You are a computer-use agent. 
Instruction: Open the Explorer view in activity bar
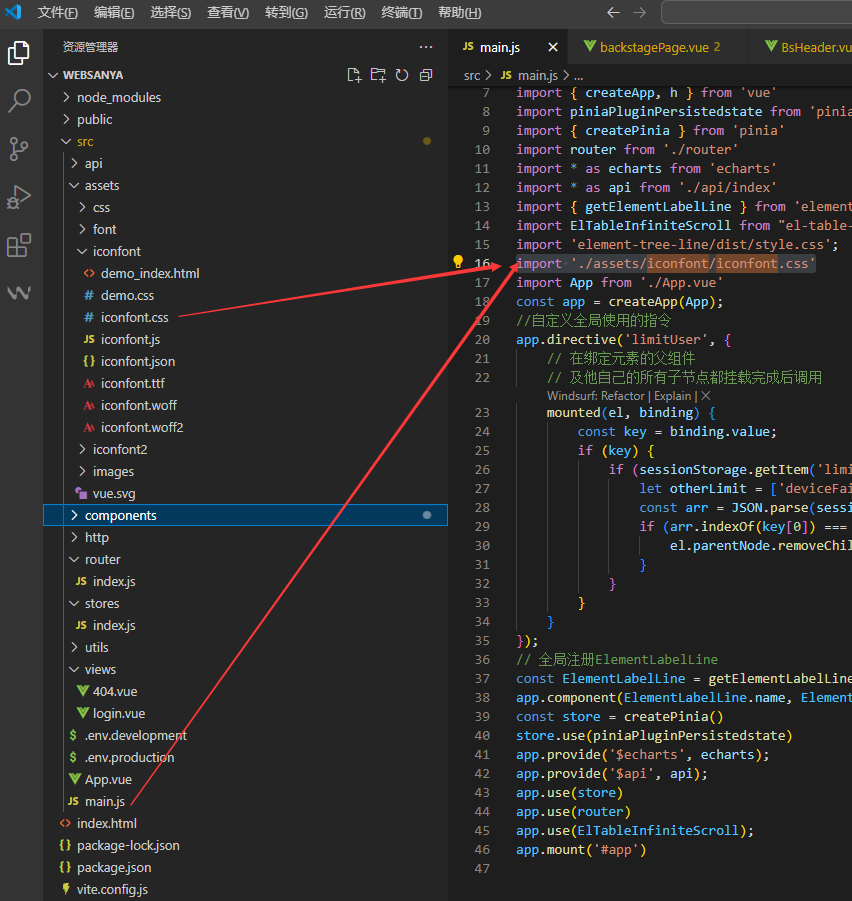point(19,53)
